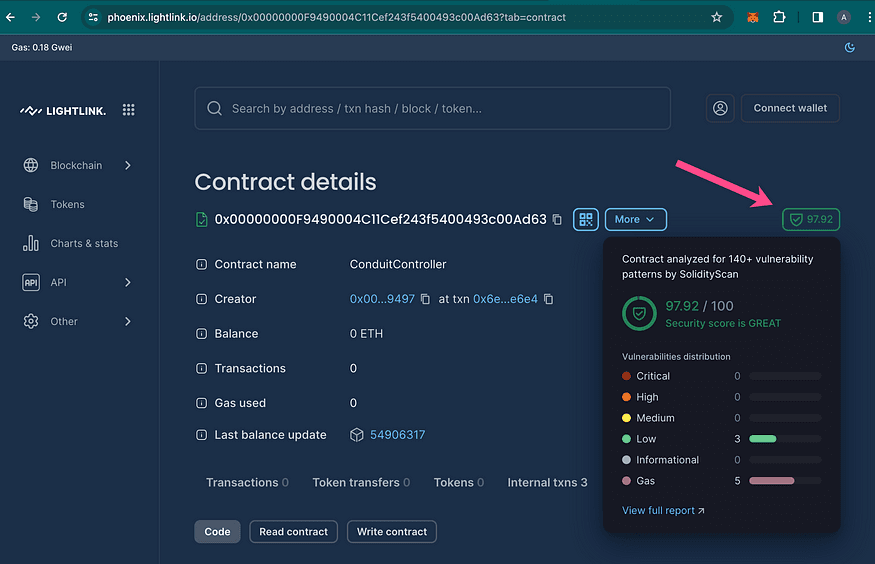Click the Gas vulnerabilities pink bar
Viewport: 875px width, 564px height.
pos(771,481)
